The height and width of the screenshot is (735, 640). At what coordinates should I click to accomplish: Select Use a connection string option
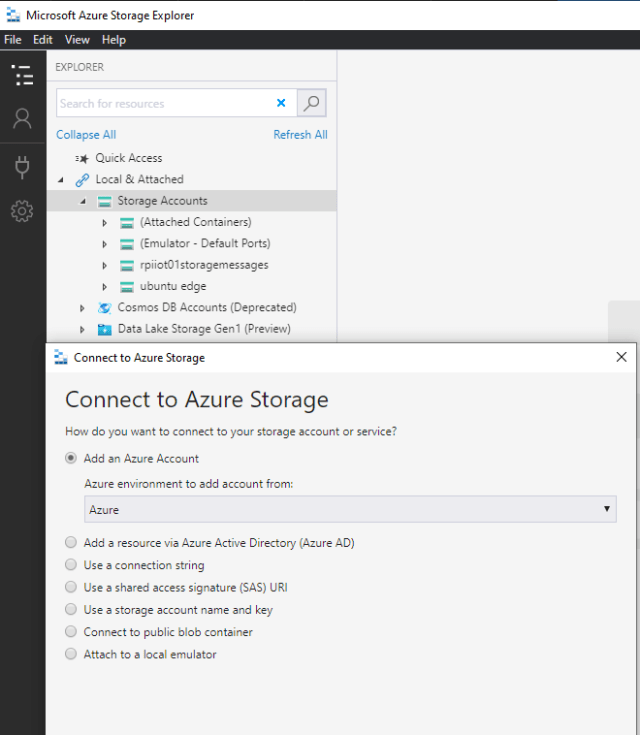(x=71, y=566)
